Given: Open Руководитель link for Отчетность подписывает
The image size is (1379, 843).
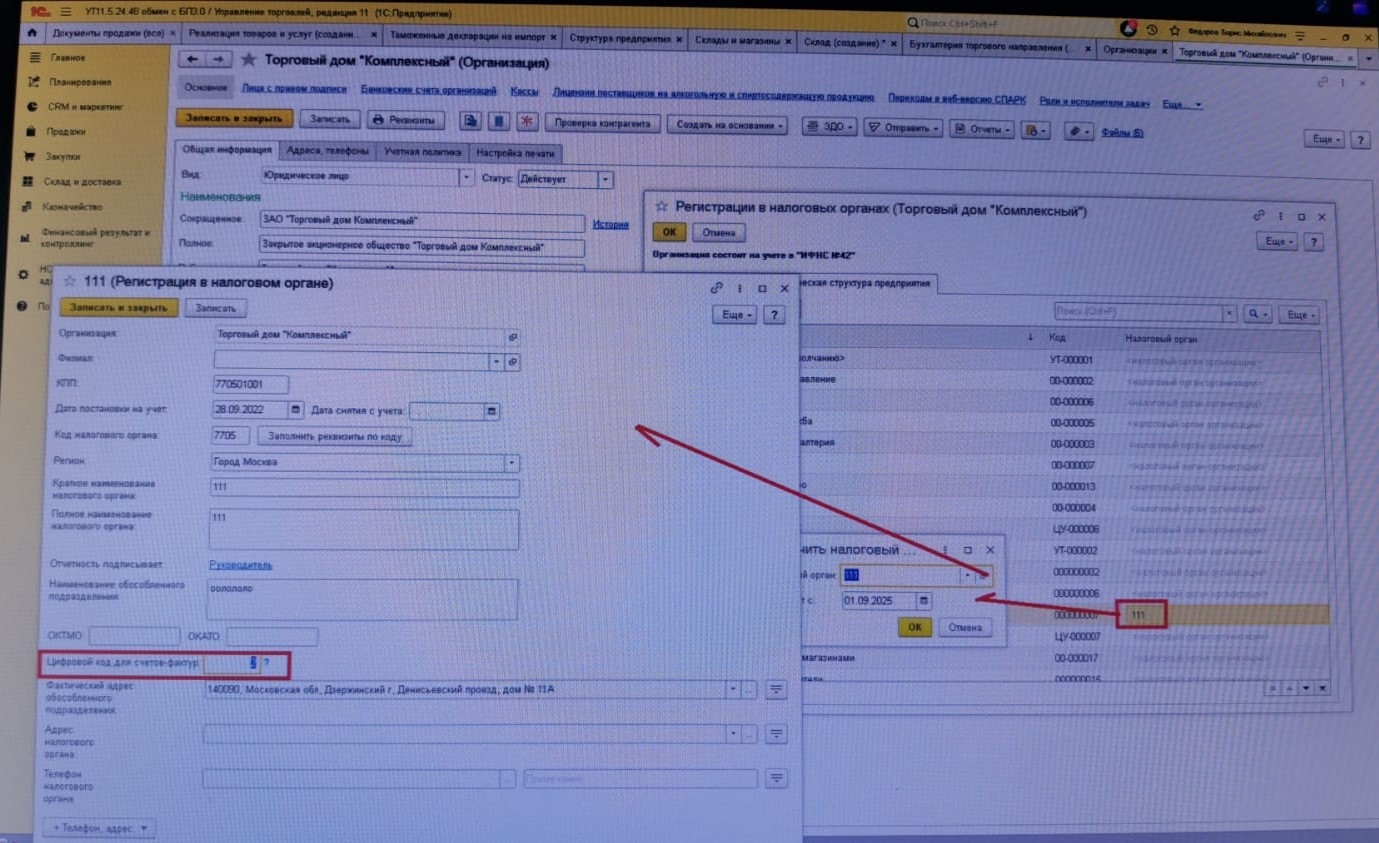Looking at the screenshot, I should pyautogui.click(x=240, y=565).
